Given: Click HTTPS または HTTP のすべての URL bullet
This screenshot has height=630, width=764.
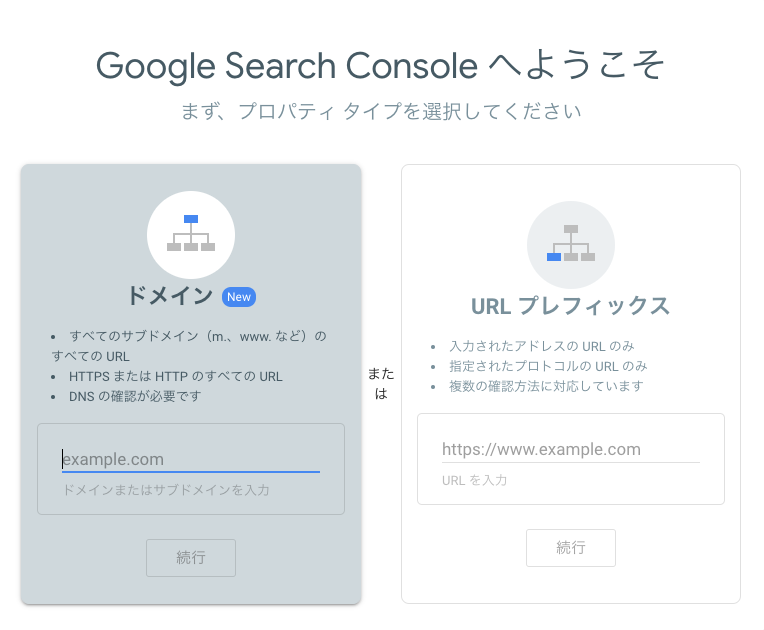Looking at the screenshot, I should click(175, 377).
